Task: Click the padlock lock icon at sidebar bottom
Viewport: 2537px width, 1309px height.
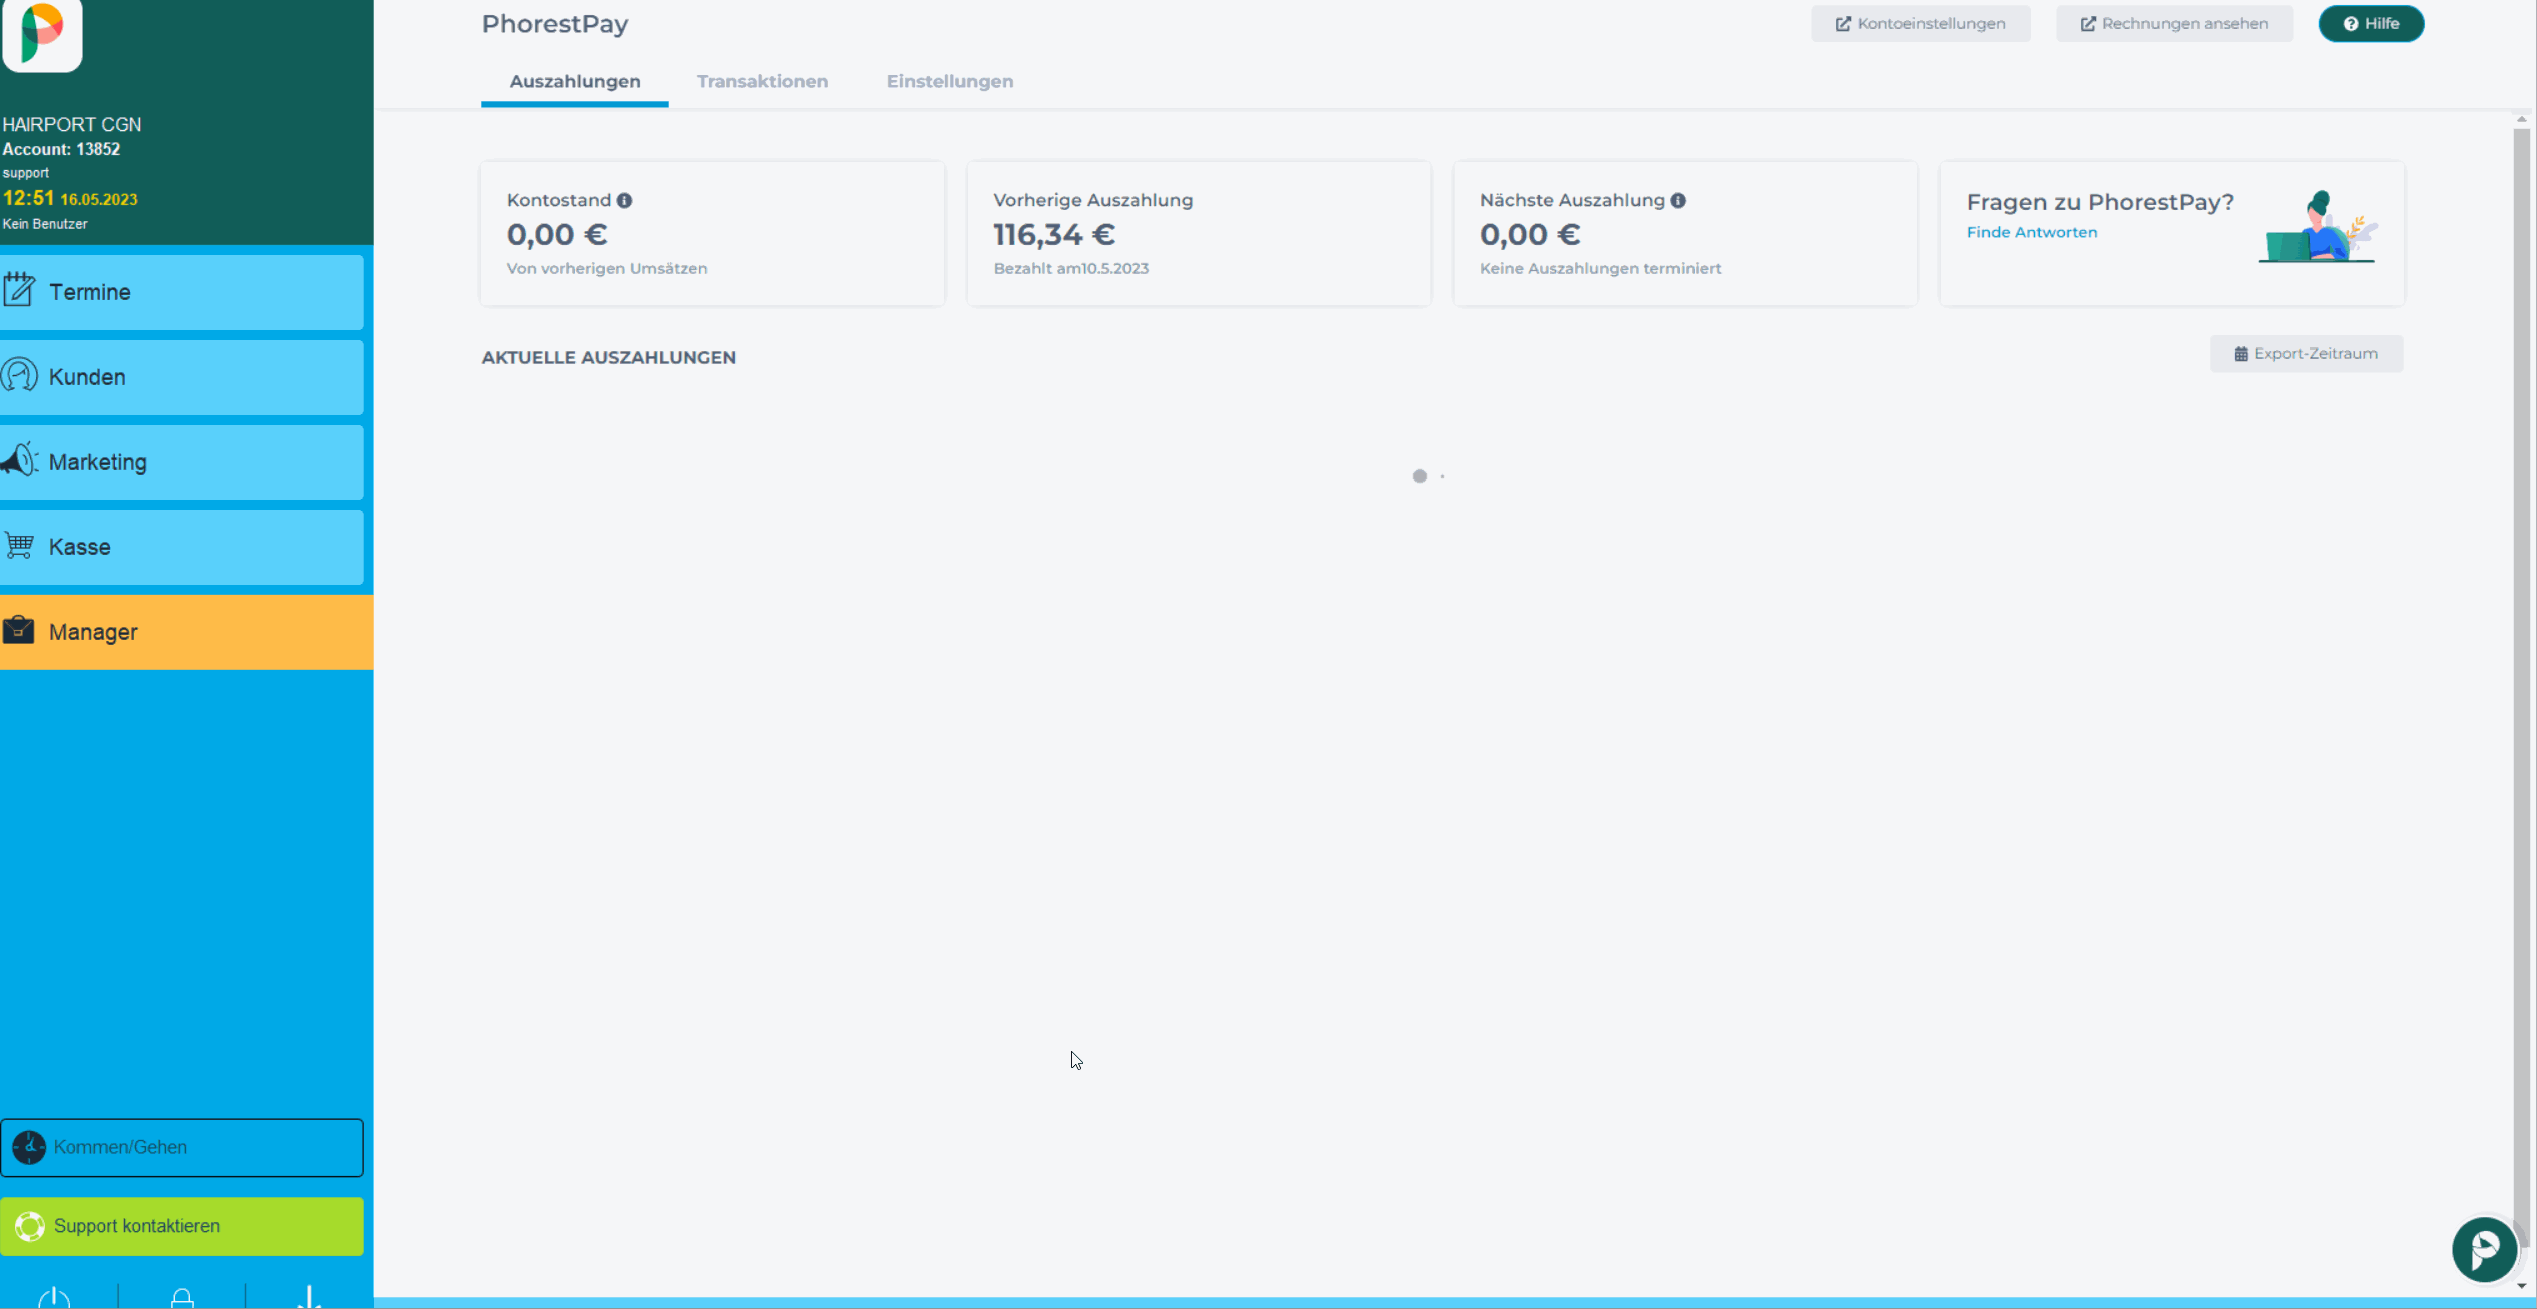Action: (x=182, y=1298)
